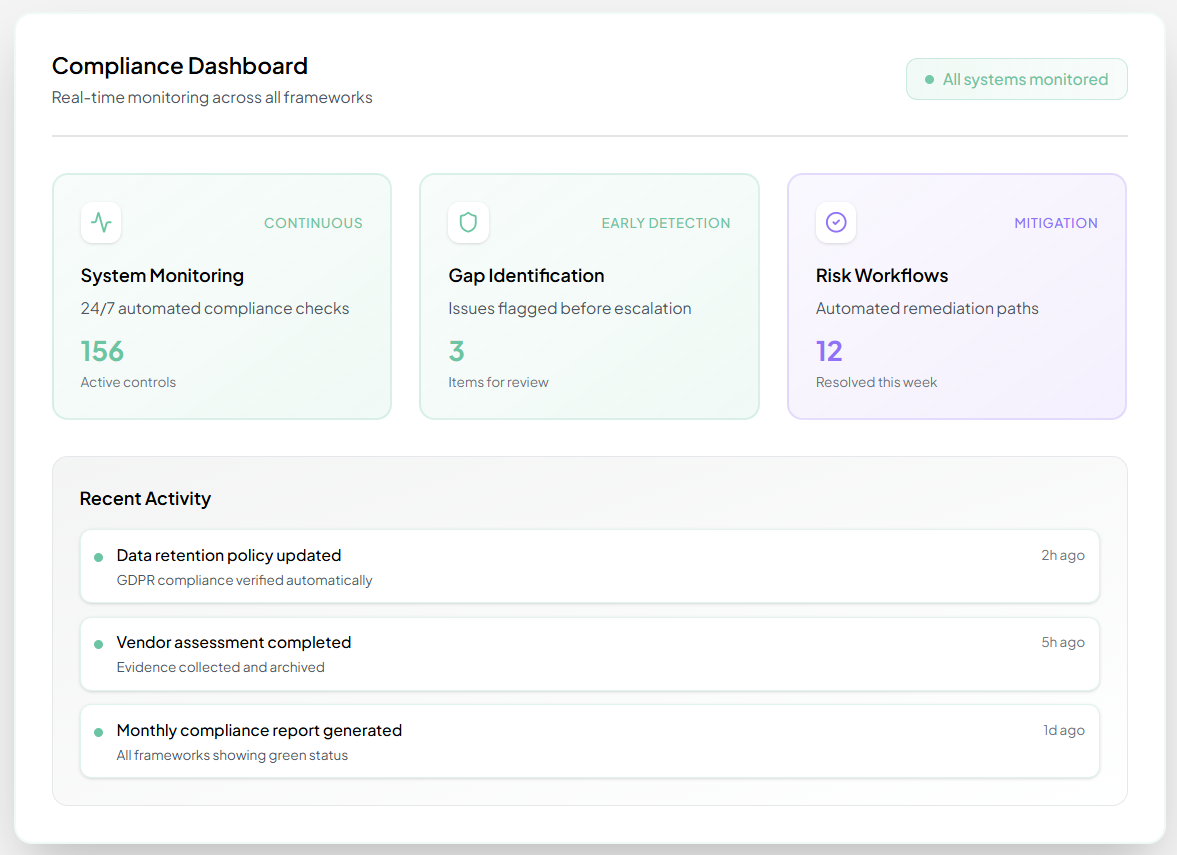The height and width of the screenshot is (855, 1177).
Task: Click green dot beside Monthly compliance report
Action: pos(98,732)
